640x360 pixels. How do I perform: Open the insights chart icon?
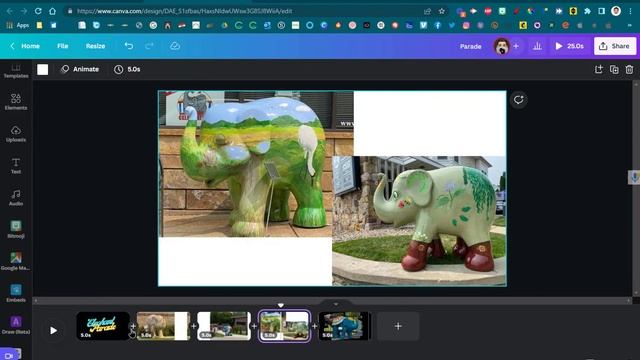click(537, 46)
